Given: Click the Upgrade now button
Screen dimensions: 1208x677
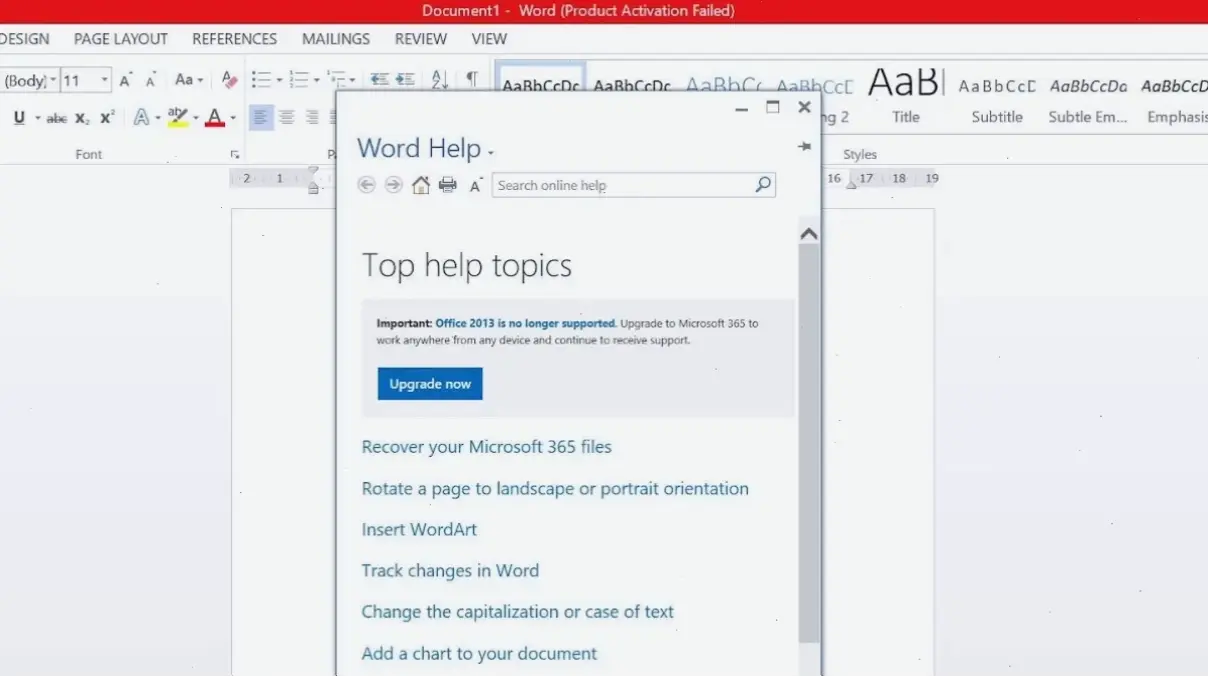Looking at the screenshot, I should tap(430, 384).
